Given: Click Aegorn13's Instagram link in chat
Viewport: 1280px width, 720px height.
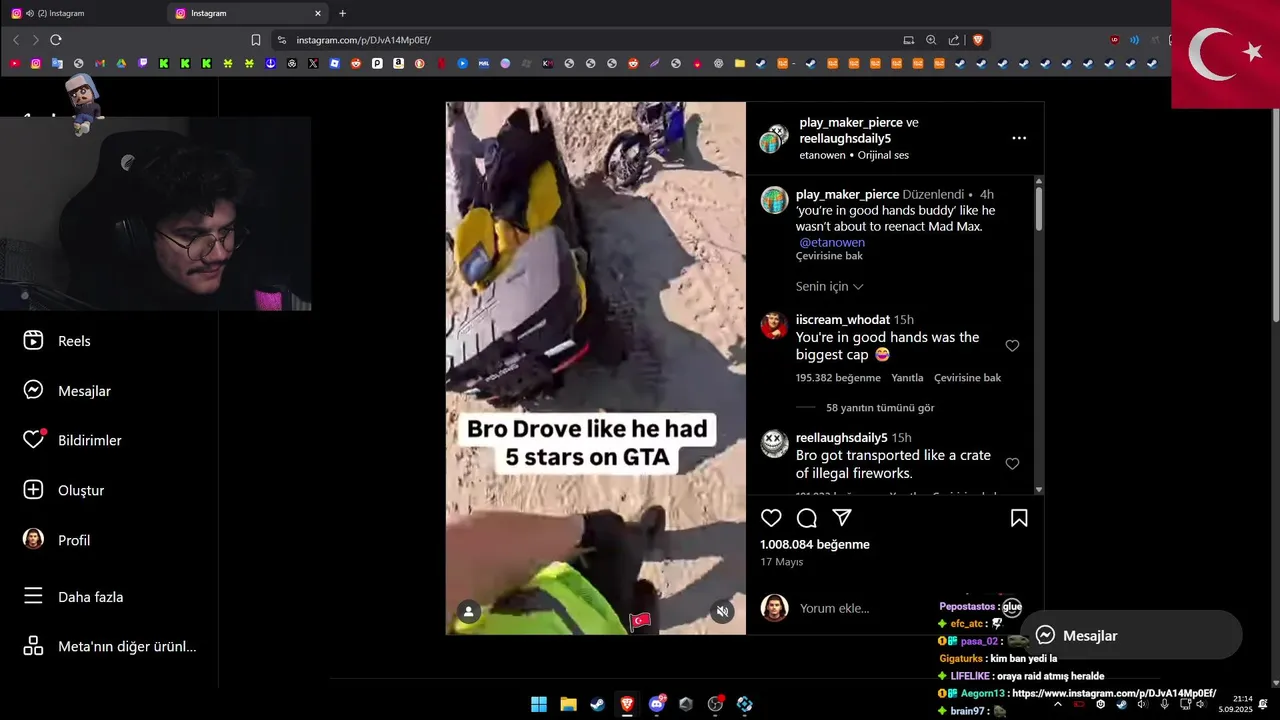Looking at the screenshot, I should point(1113,693).
